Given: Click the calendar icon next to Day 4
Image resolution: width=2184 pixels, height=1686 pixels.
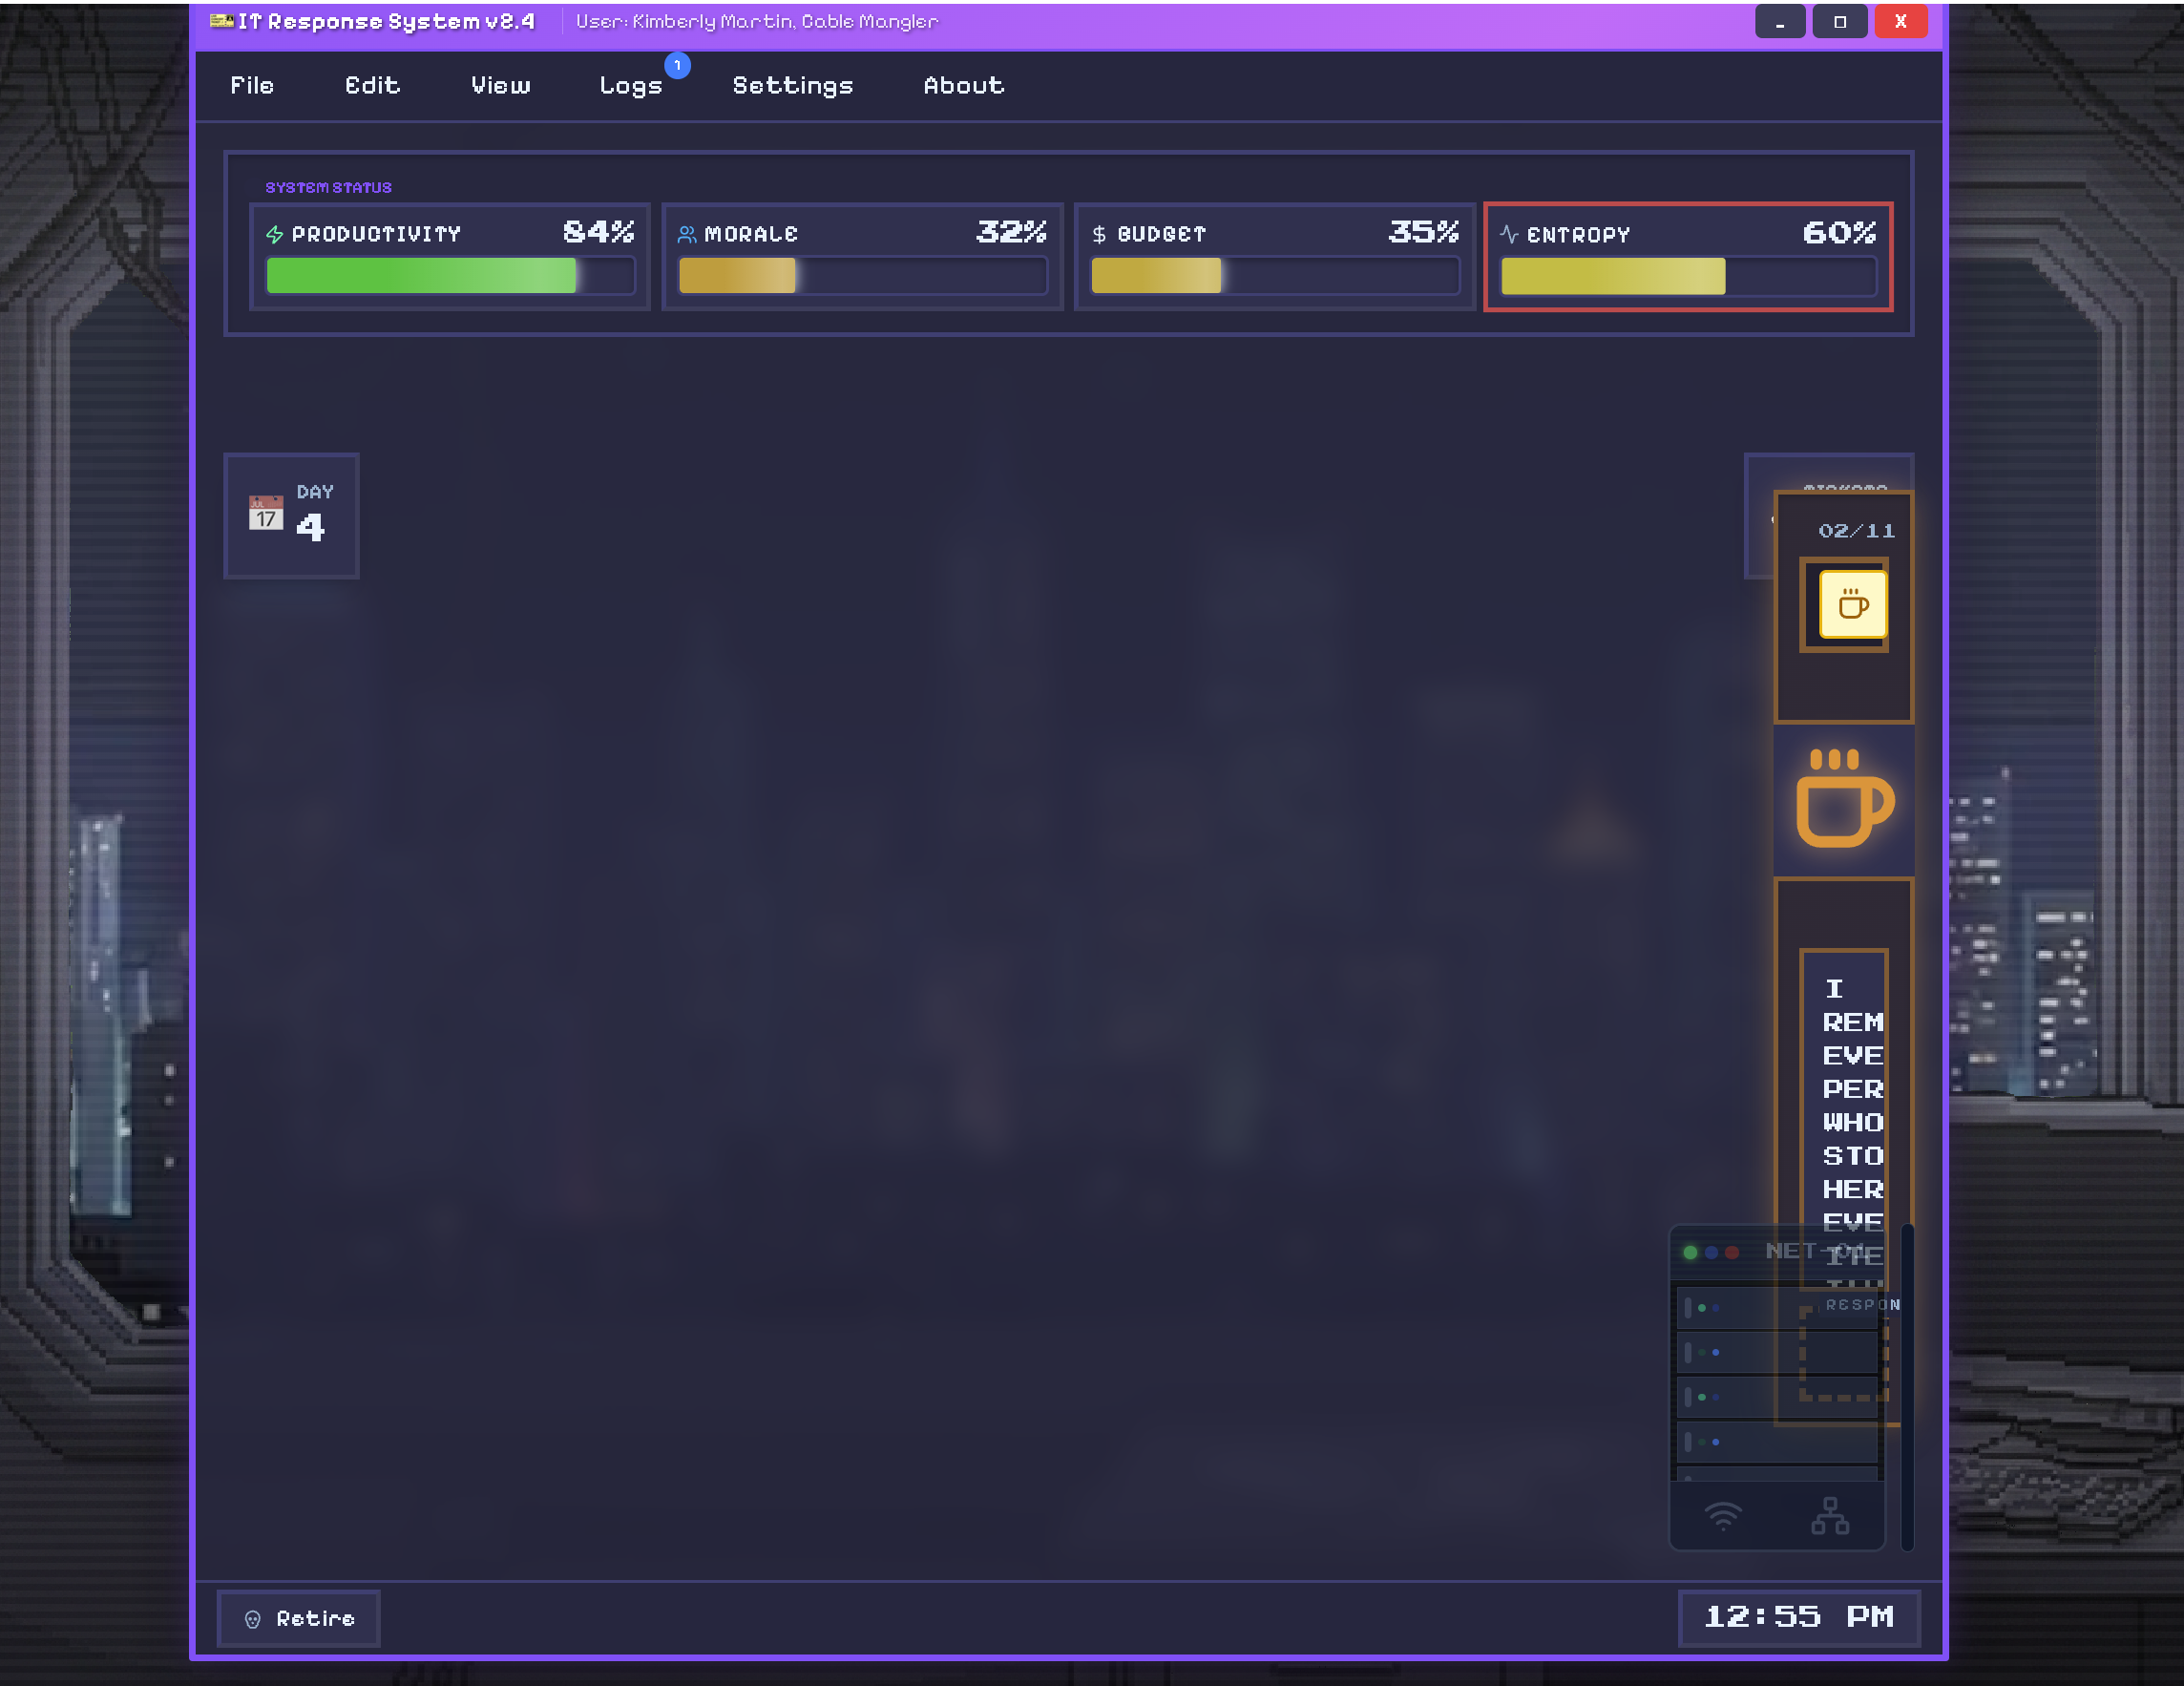Looking at the screenshot, I should coord(266,513).
